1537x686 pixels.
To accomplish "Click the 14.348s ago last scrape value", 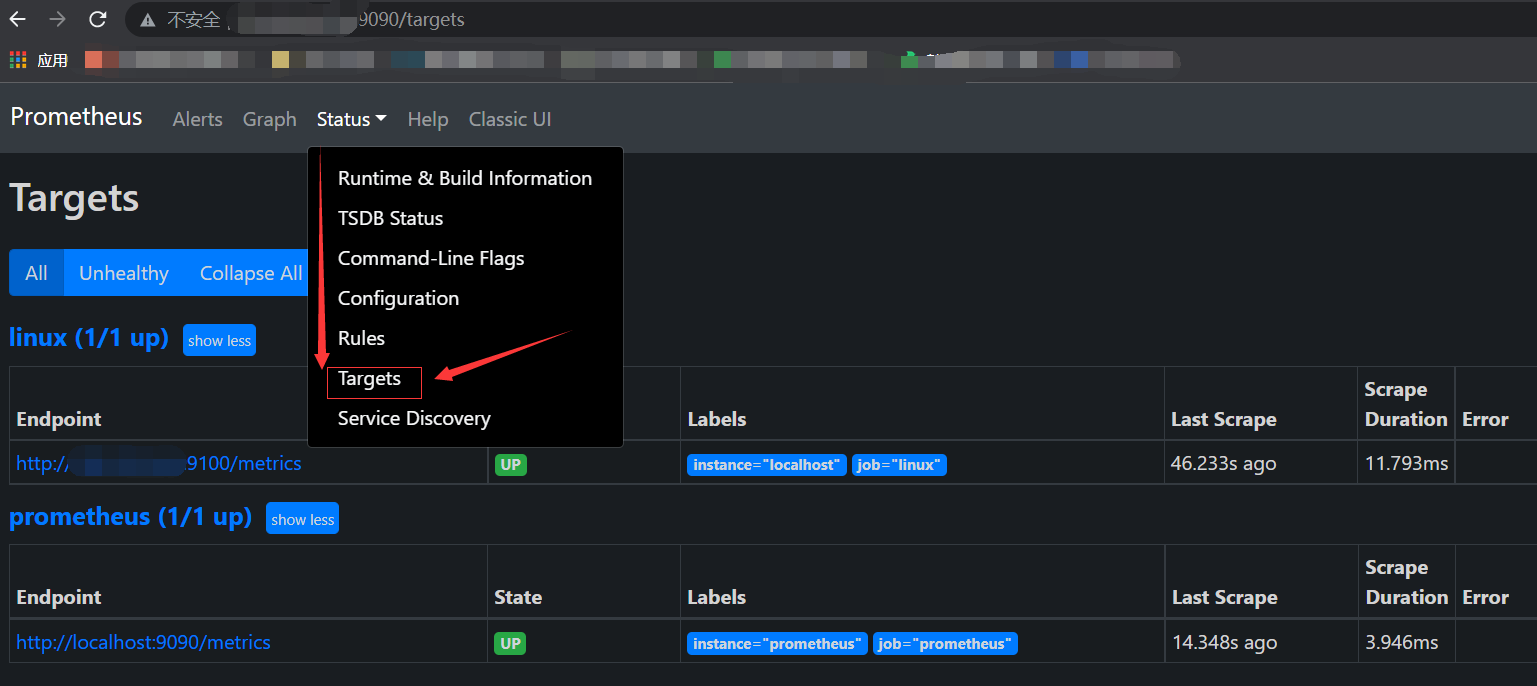I will [x=1224, y=642].
